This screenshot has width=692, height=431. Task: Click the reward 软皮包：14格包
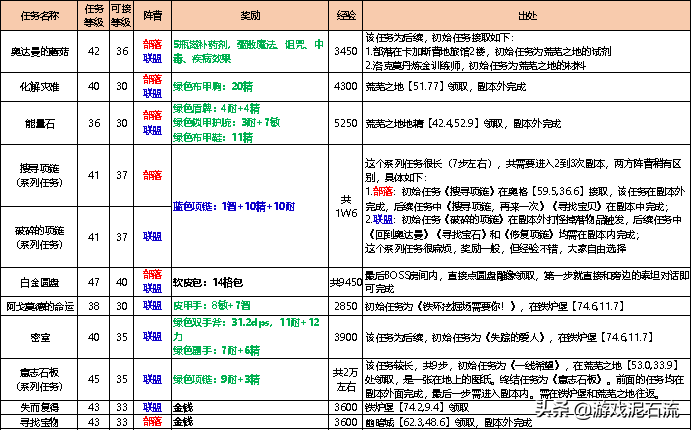pyautogui.click(x=208, y=282)
